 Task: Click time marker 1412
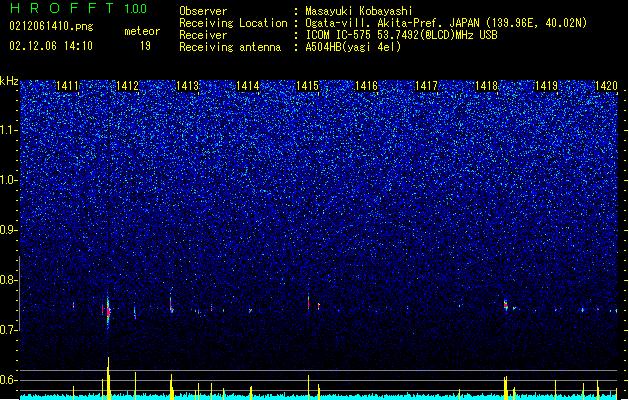tap(127, 85)
